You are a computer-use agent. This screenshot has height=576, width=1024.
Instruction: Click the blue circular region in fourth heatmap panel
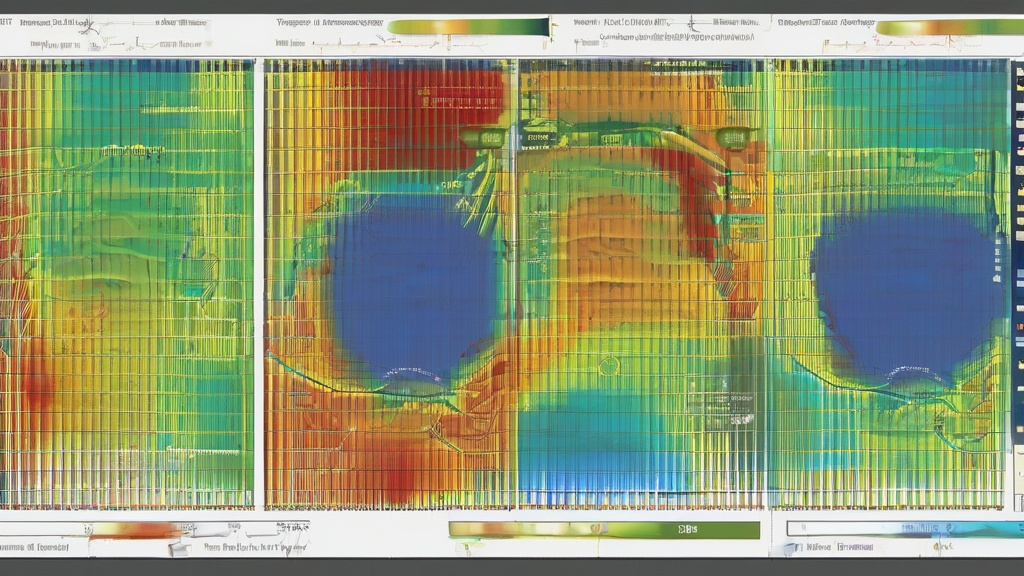pos(908,297)
